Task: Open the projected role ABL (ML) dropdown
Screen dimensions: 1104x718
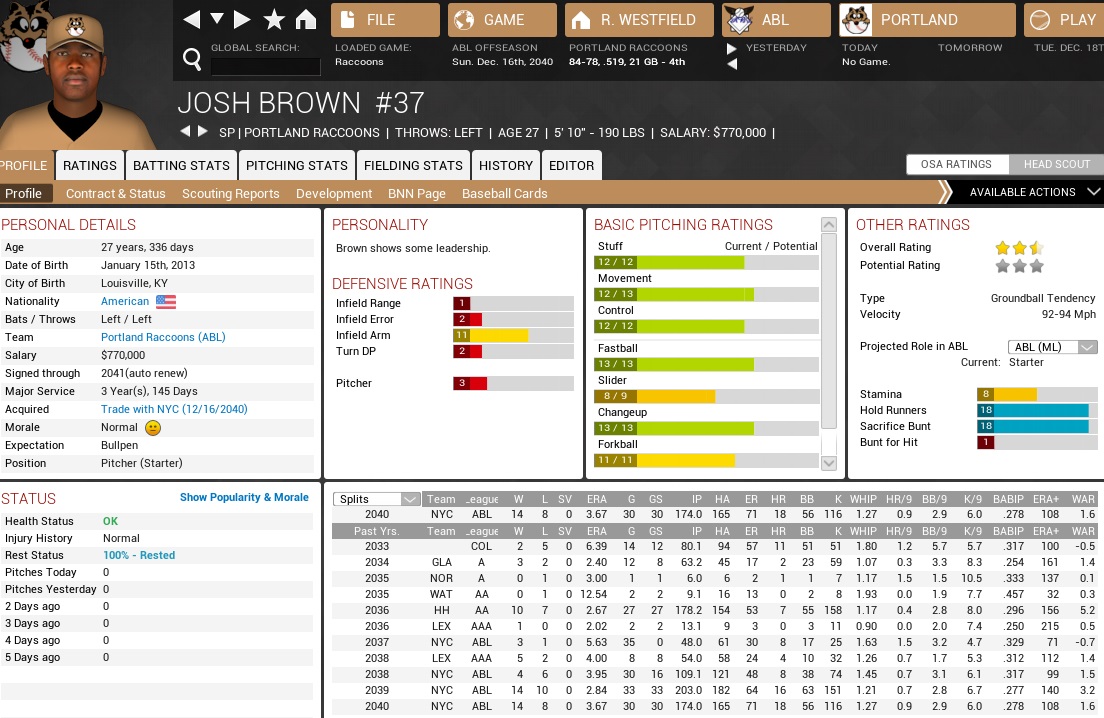Action: (x=1052, y=347)
